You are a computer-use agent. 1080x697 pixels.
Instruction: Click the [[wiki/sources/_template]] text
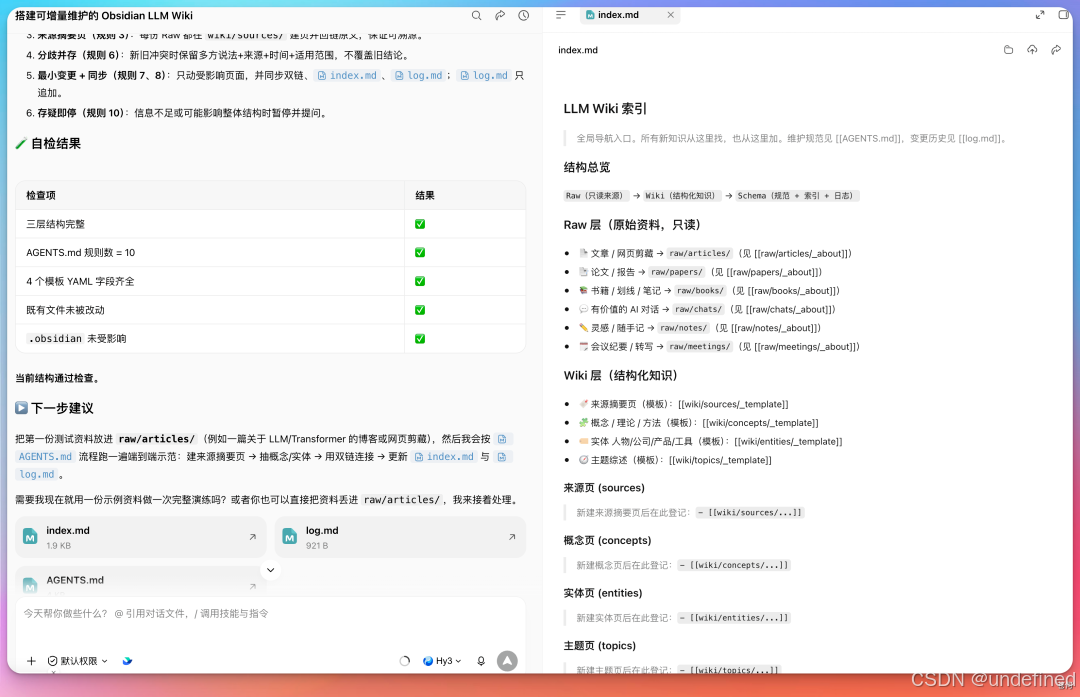click(x=733, y=404)
